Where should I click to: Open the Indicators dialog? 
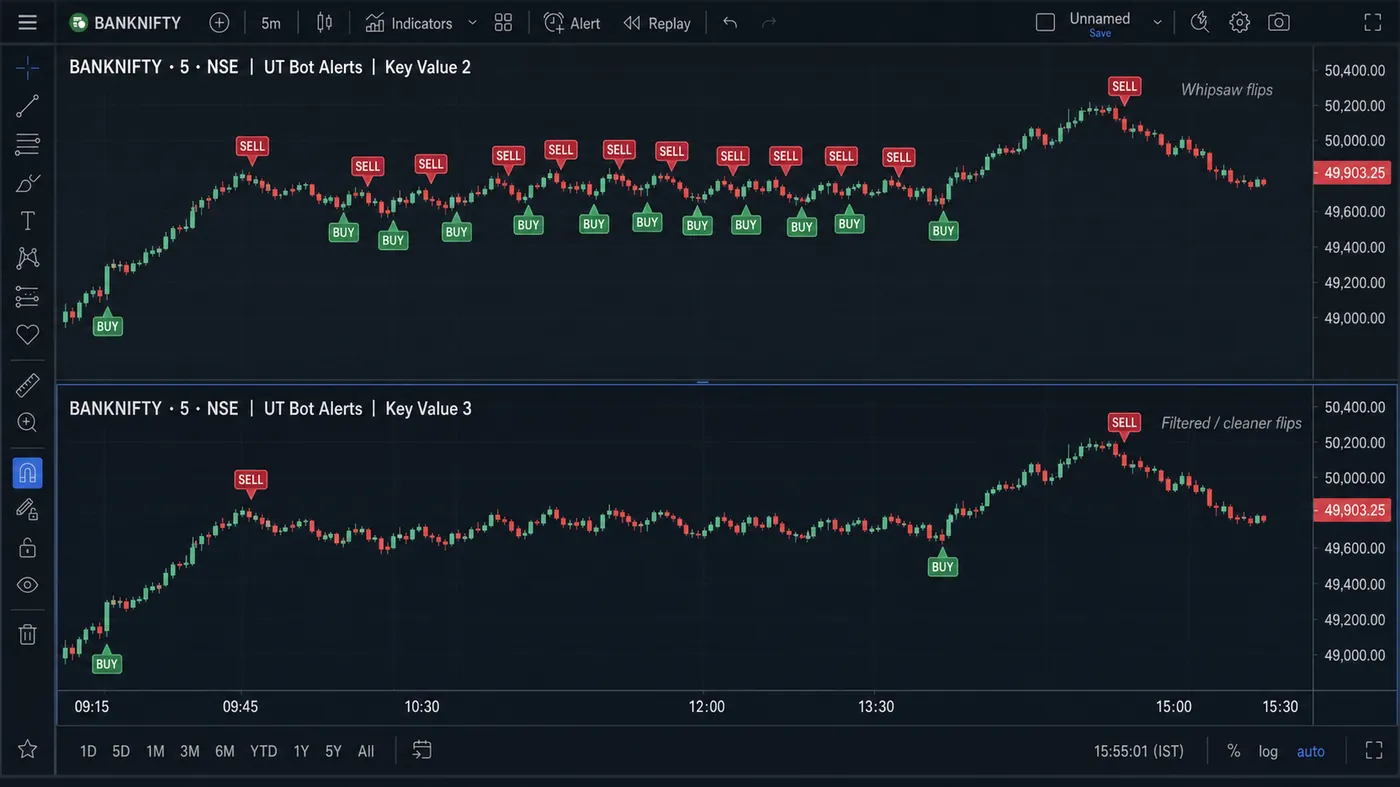[x=409, y=22]
